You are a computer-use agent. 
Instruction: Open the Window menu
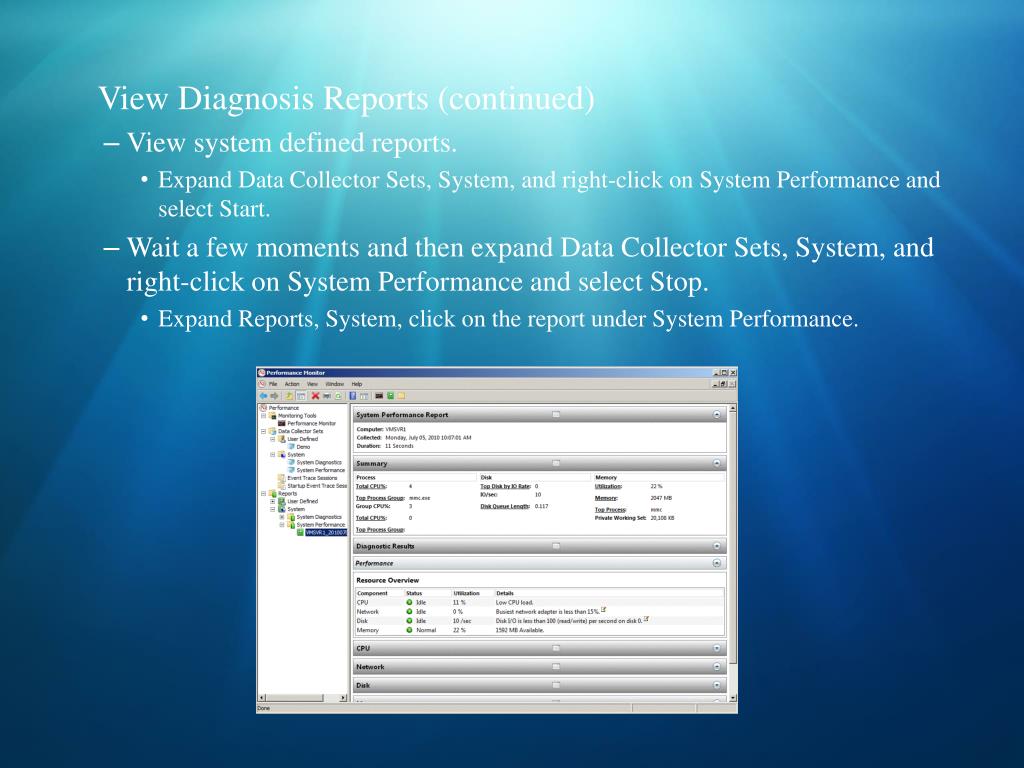[334, 384]
